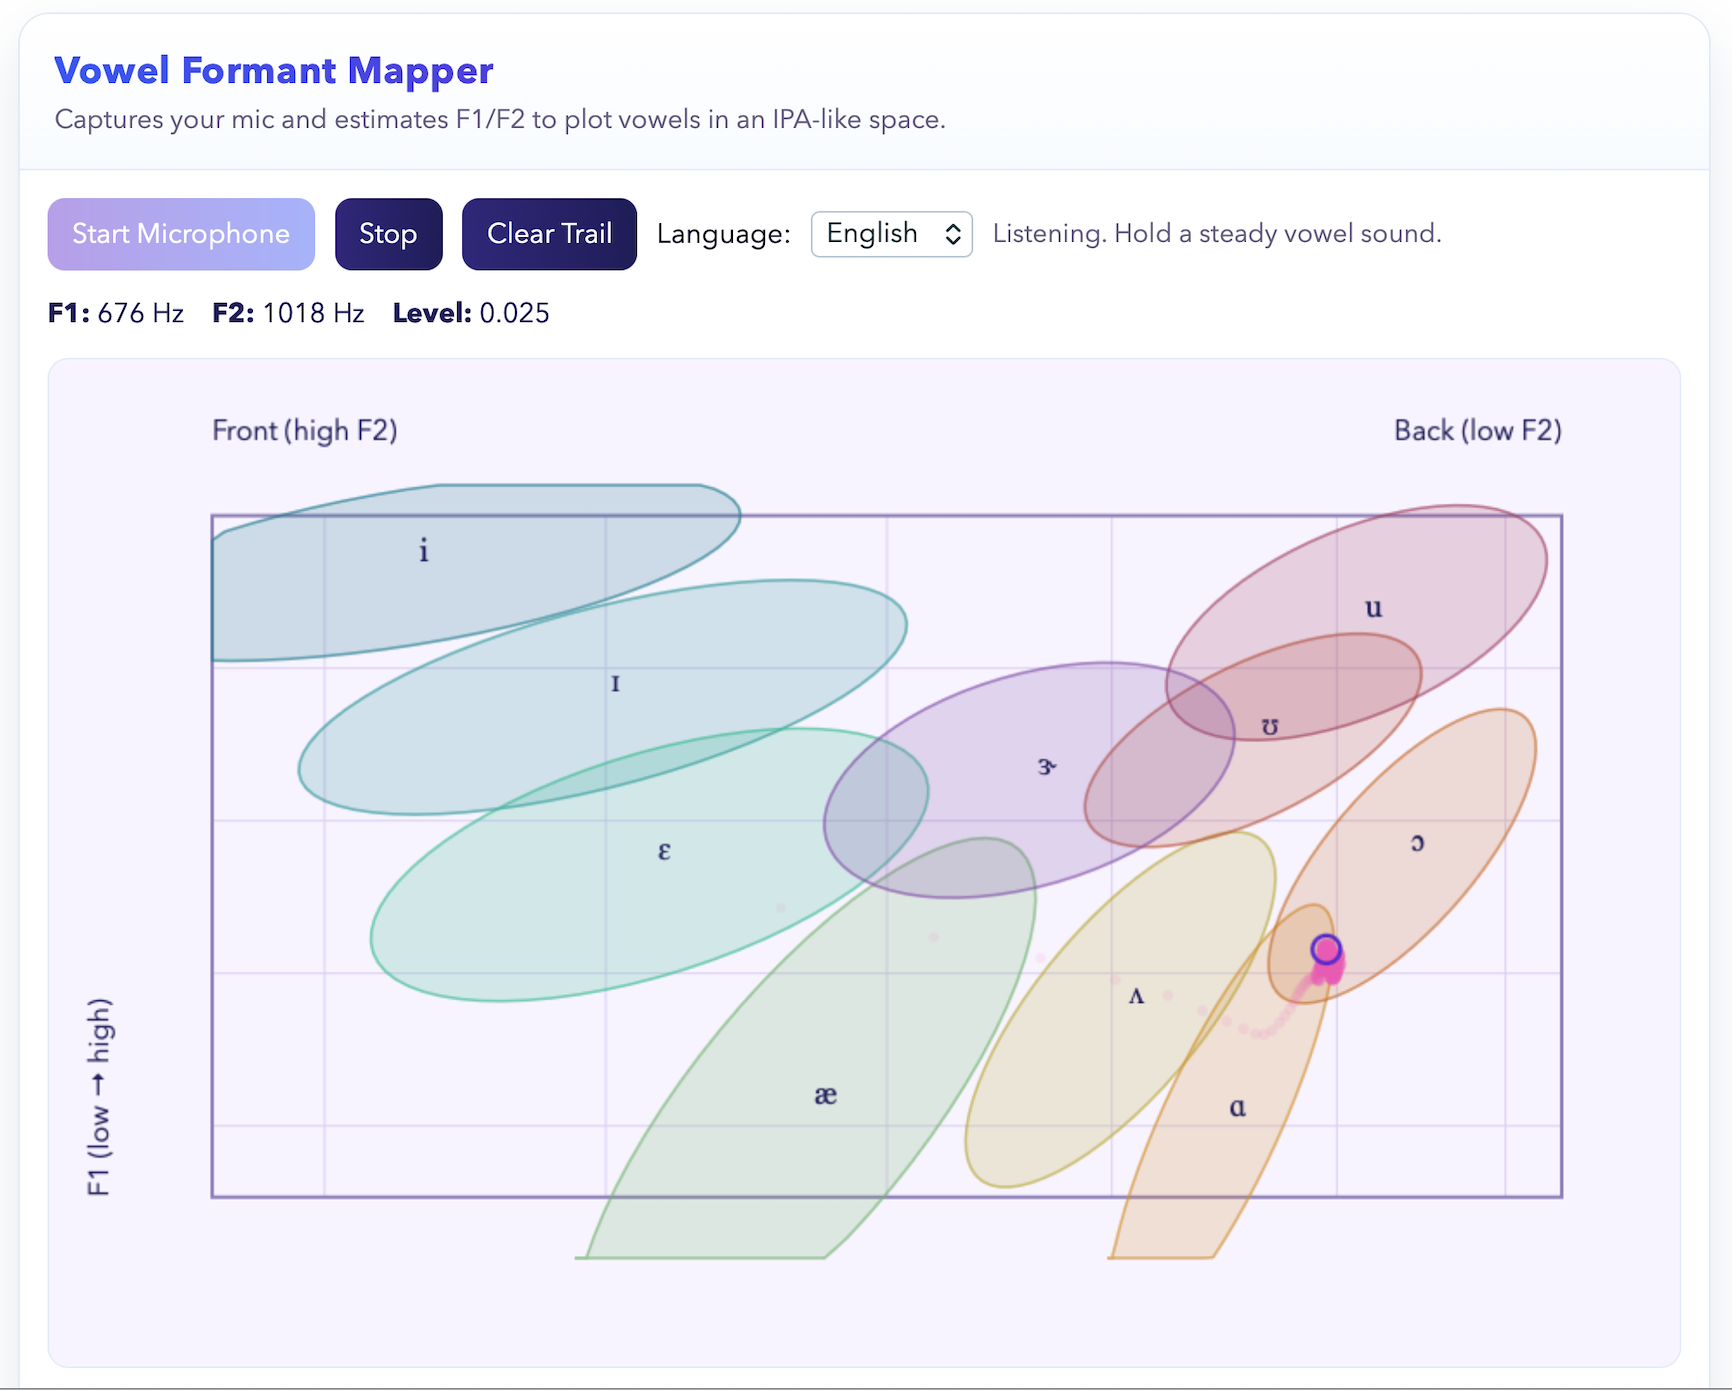Open the English language dropdown
The height and width of the screenshot is (1390, 1732).
coord(891,234)
